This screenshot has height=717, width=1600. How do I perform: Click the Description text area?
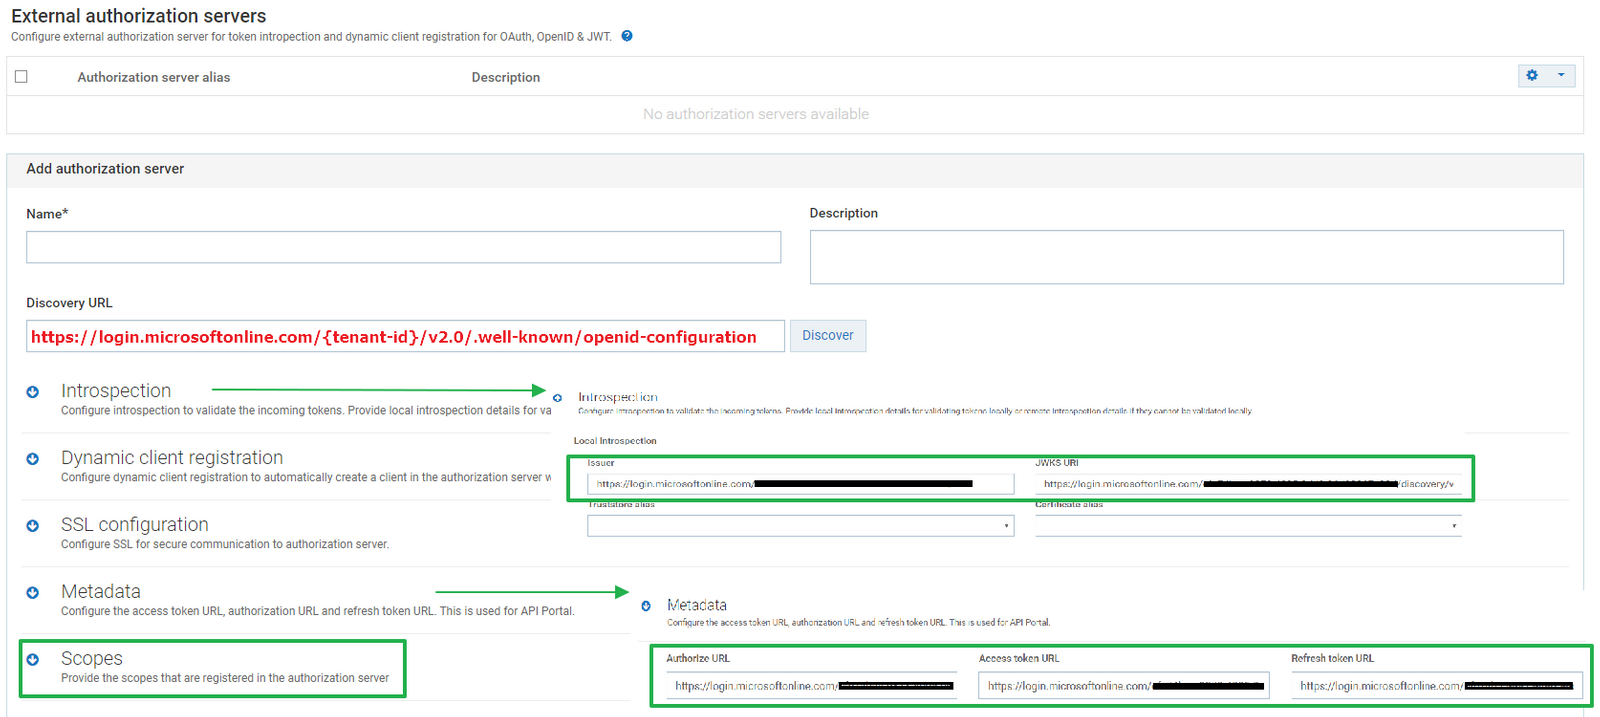(1186, 257)
